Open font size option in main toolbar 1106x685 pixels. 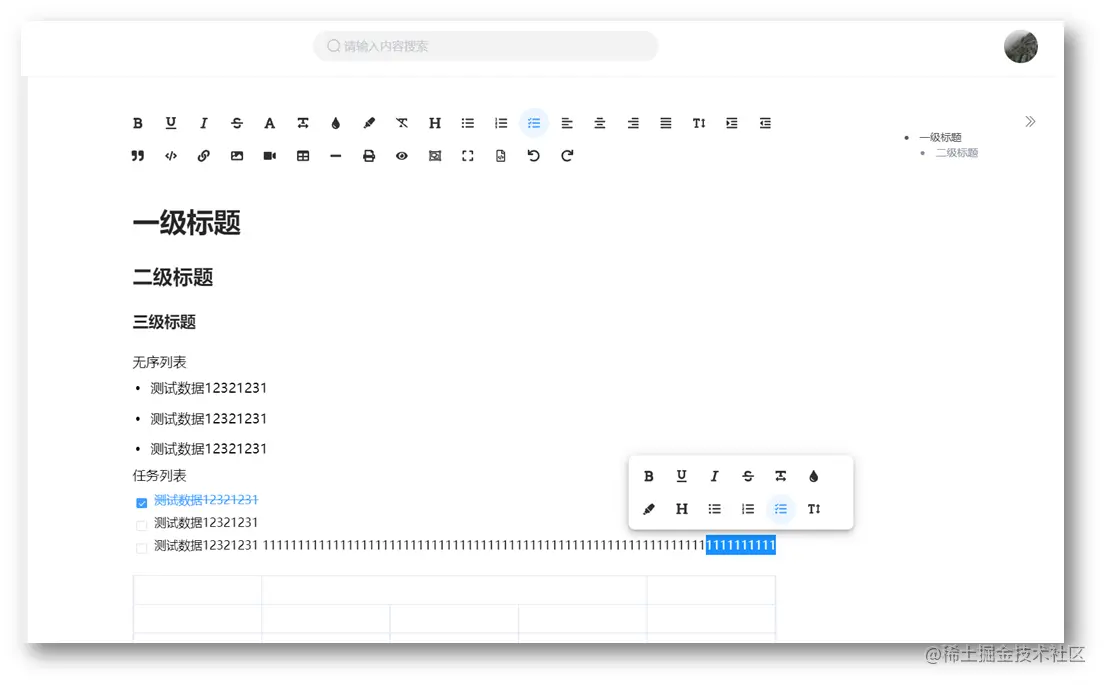pos(303,123)
